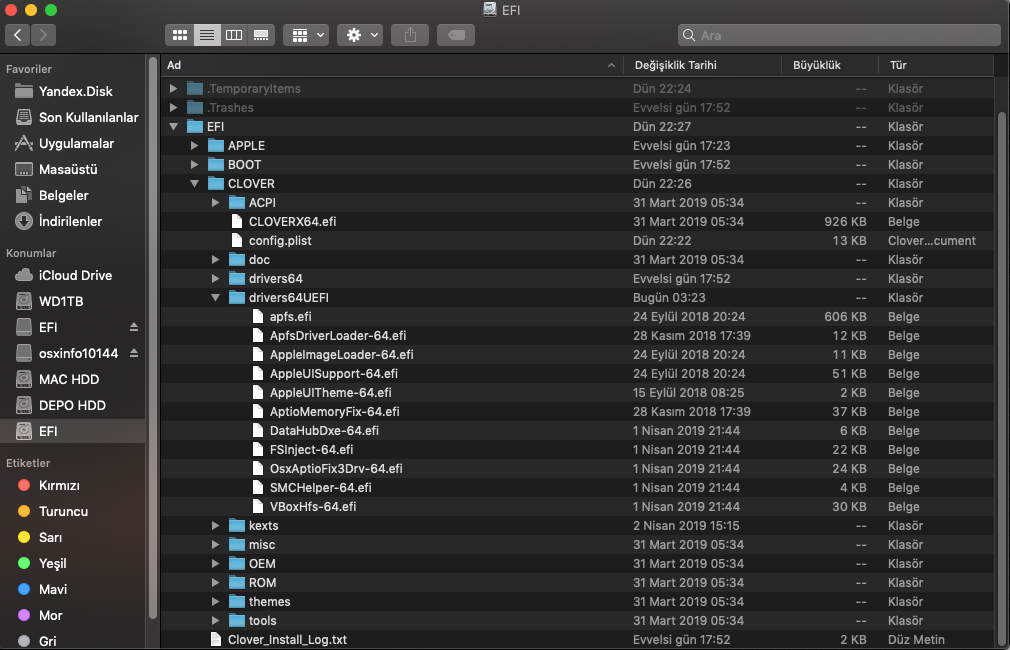Open iCloud Drive in sidebar
Screen dimensions: 1010x650
(x=75, y=276)
